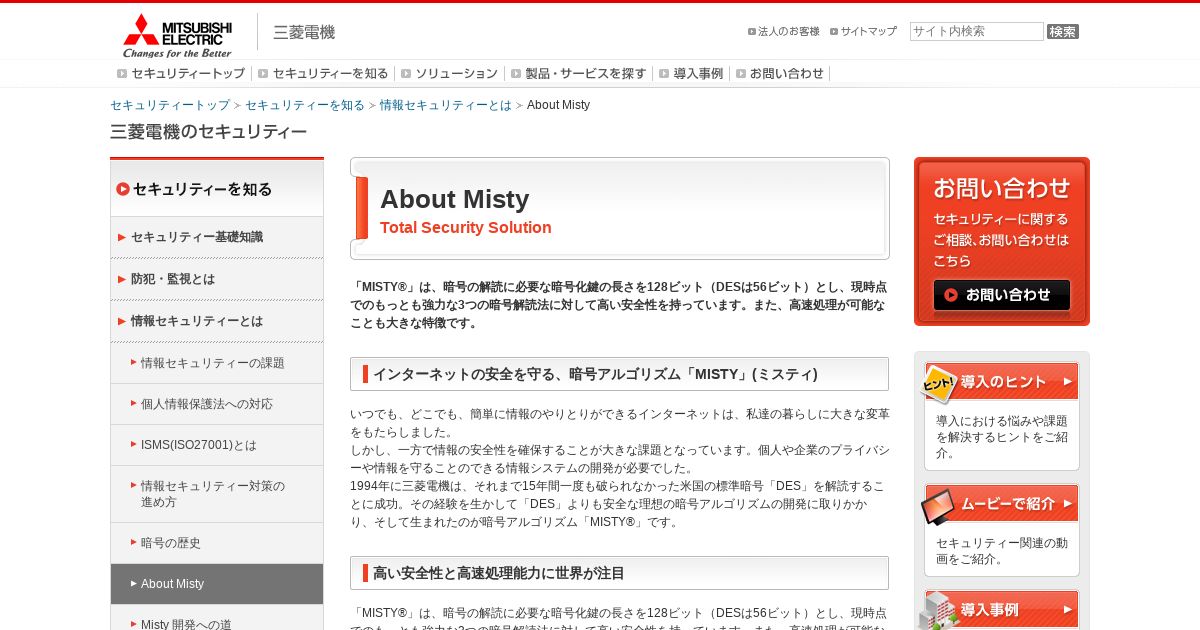Click the black お問い合わせ button
The height and width of the screenshot is (630, 1200).
tap(1002, 295)
